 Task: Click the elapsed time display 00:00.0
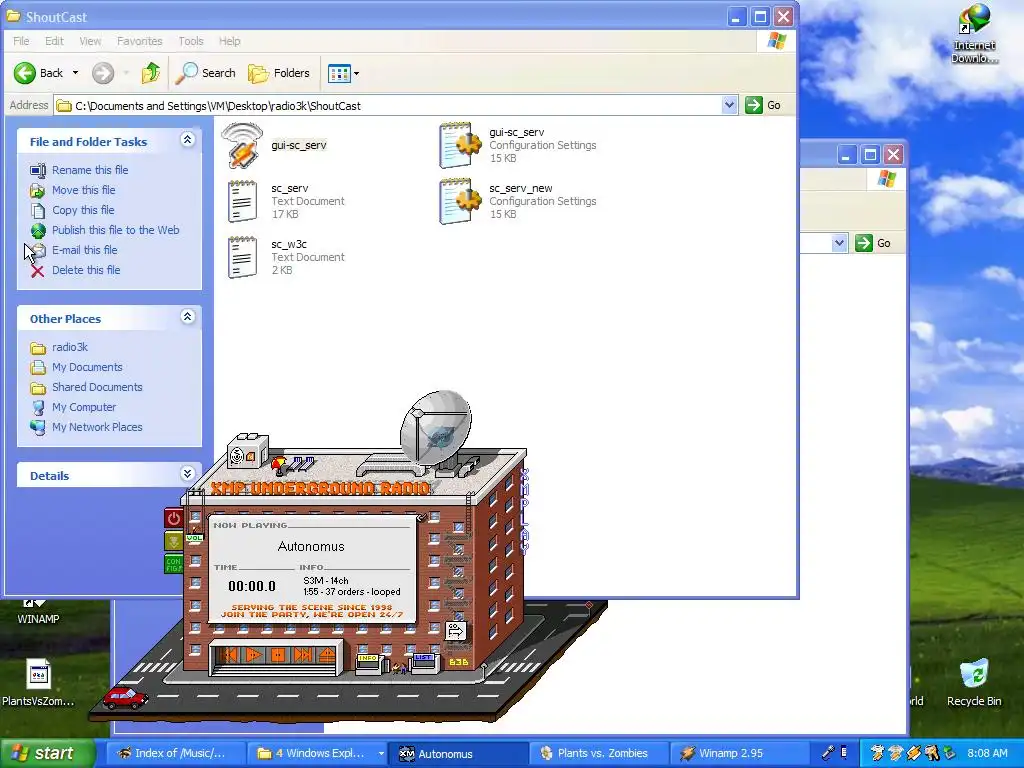pos(252,586)
